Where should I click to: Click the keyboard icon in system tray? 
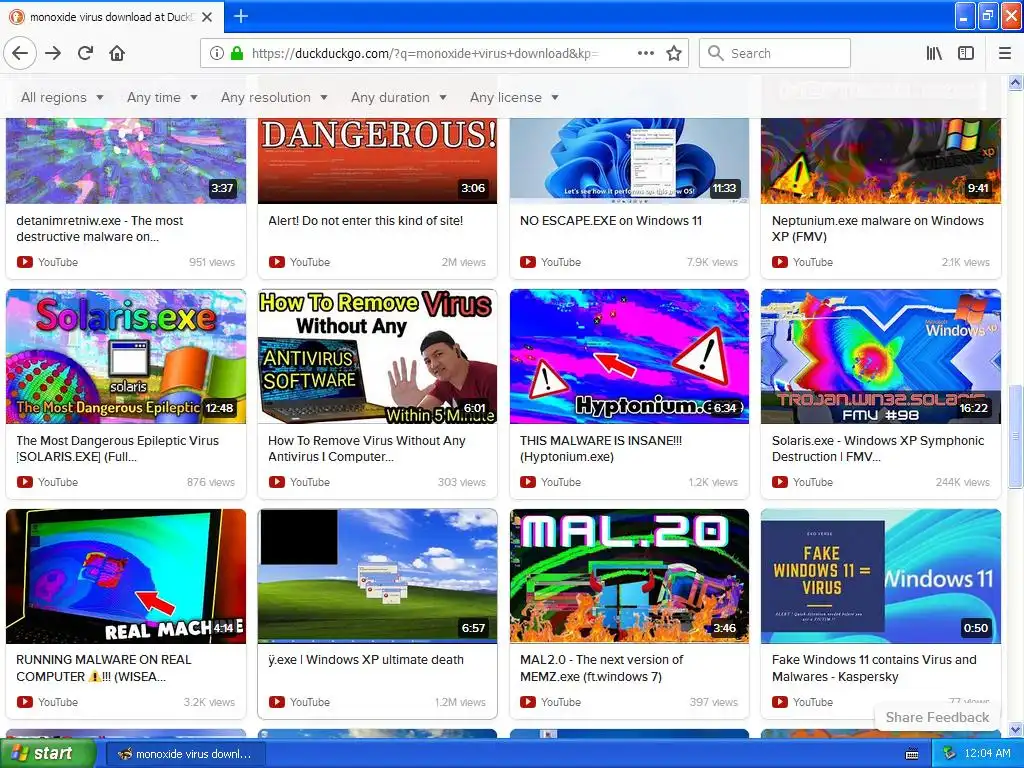click(x=912, y=754)
